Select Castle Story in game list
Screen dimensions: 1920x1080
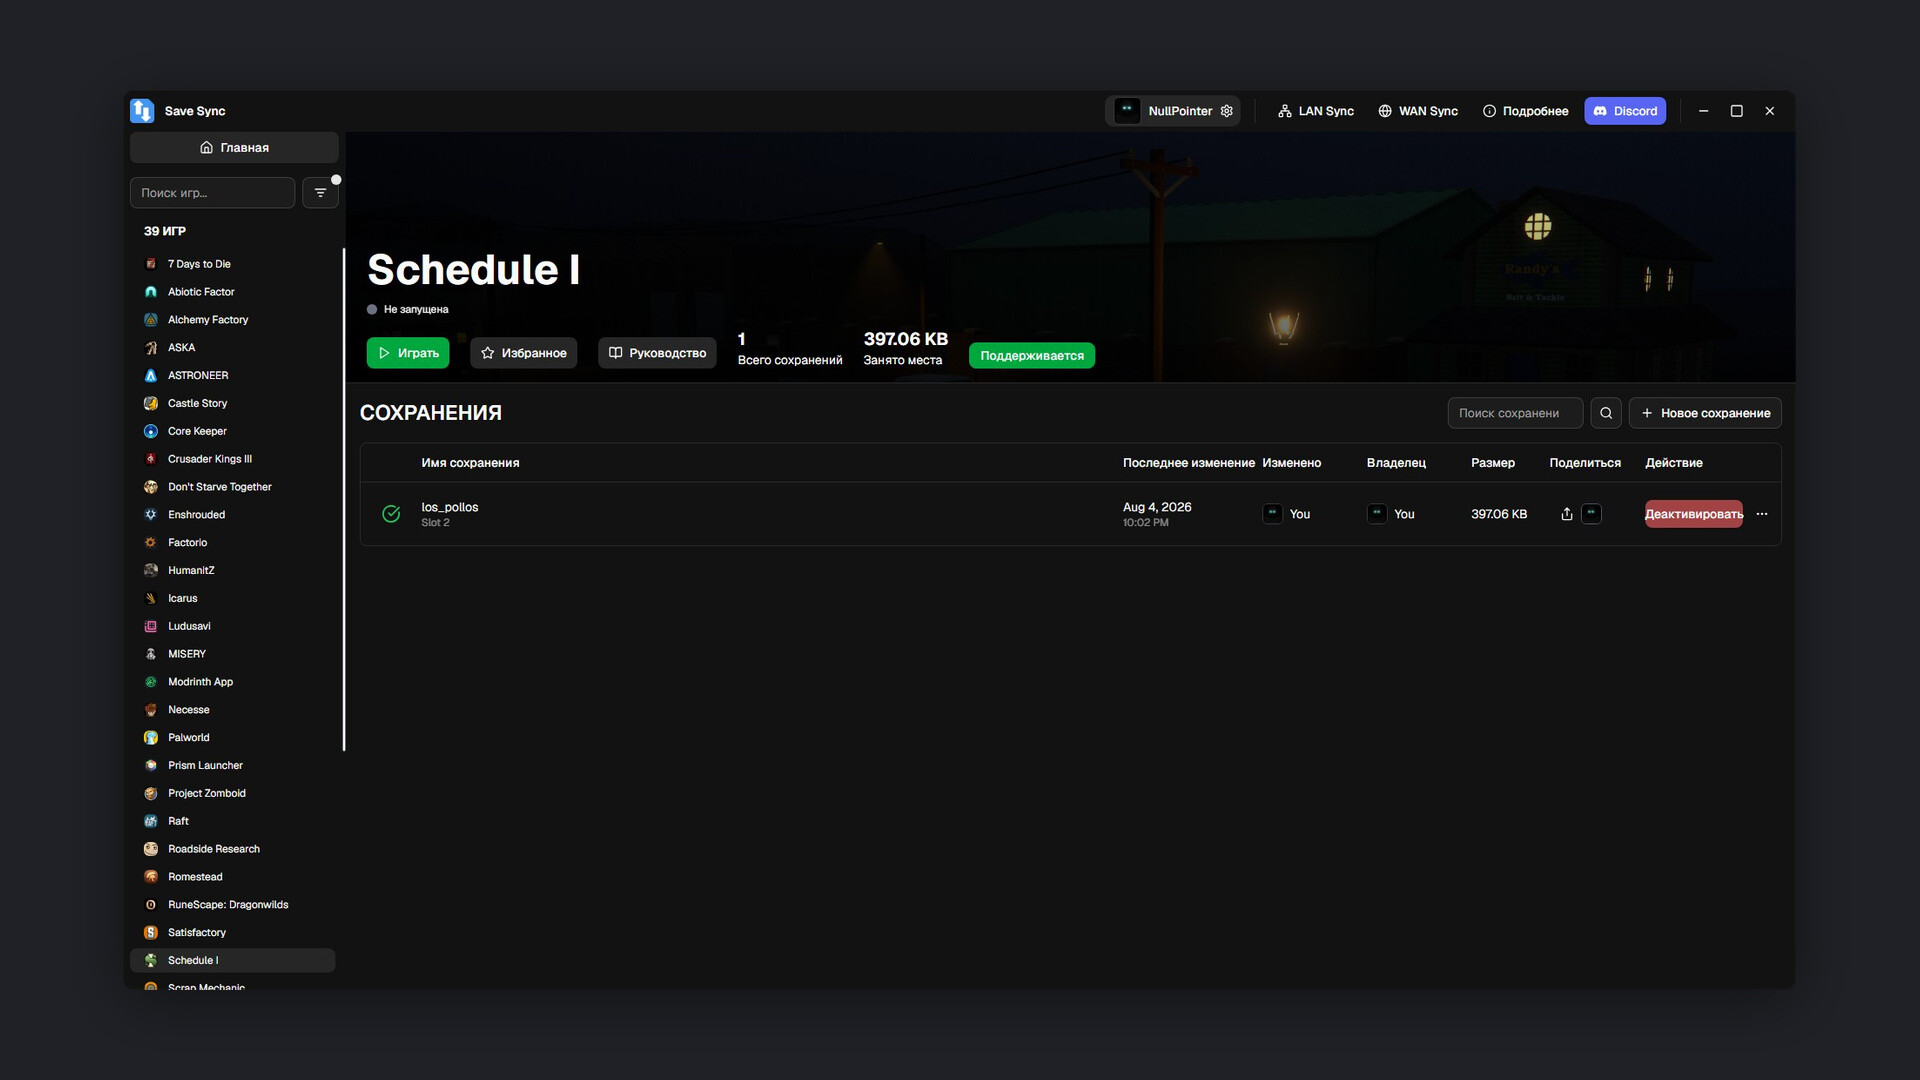pyautogui.click(x=232, y=404)
